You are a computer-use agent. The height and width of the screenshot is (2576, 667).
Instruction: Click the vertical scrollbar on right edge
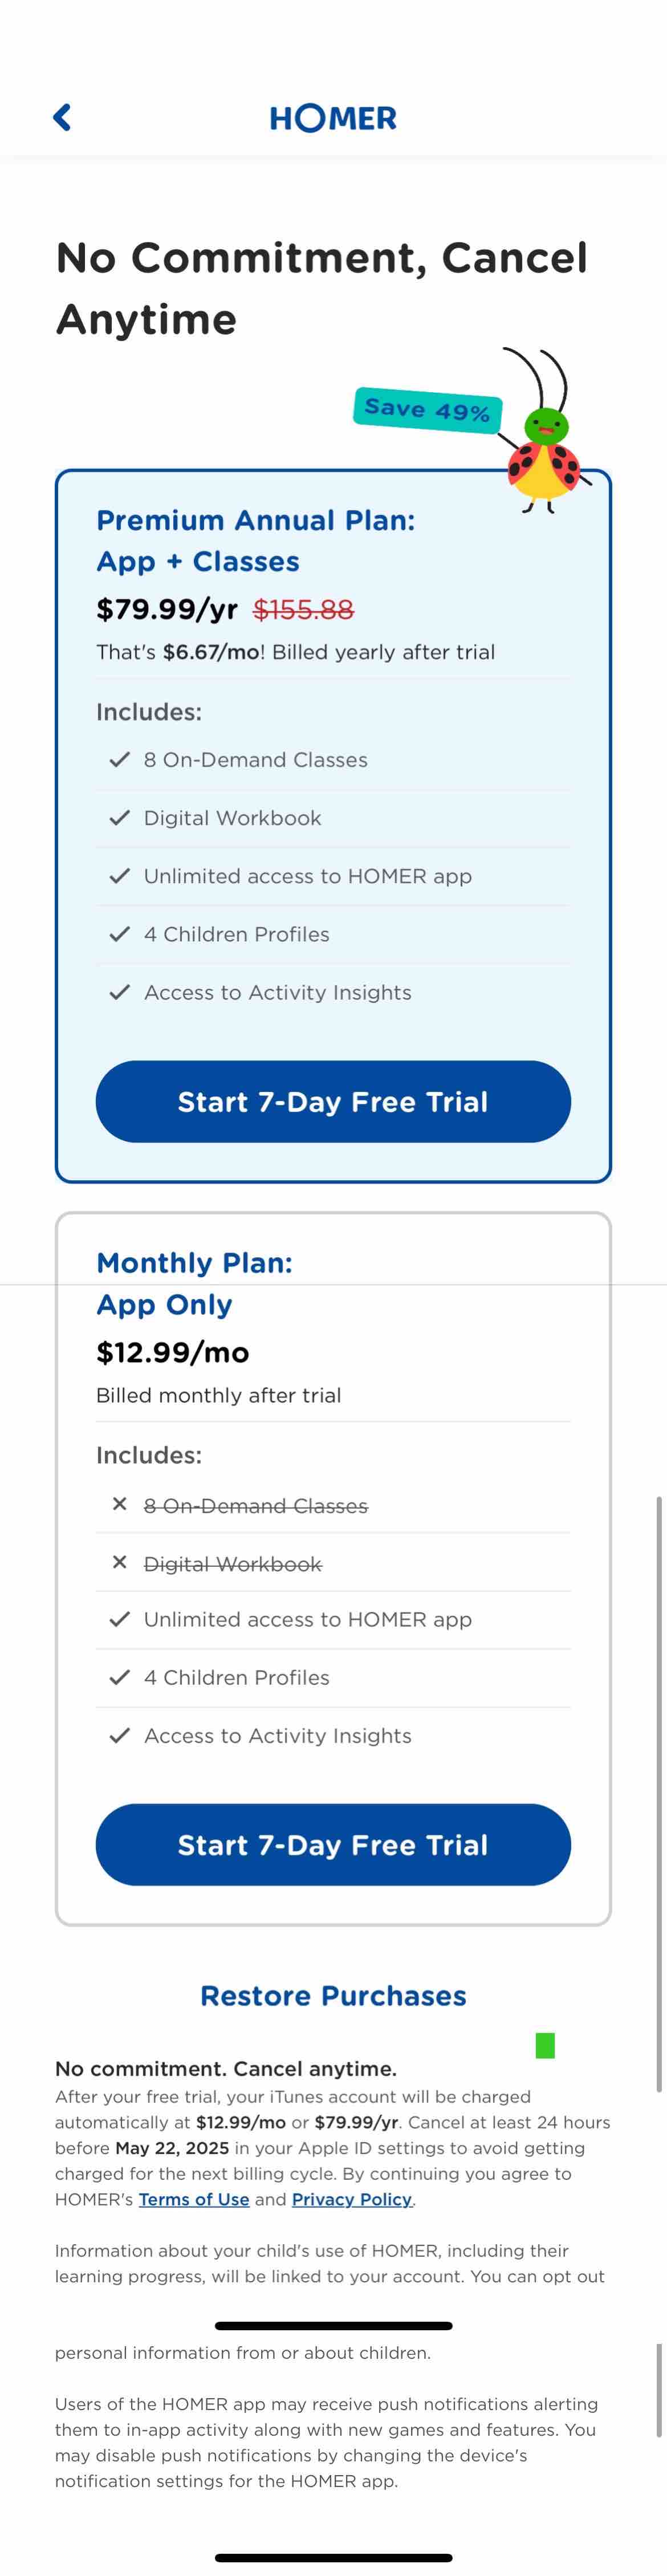(658, 1793)
